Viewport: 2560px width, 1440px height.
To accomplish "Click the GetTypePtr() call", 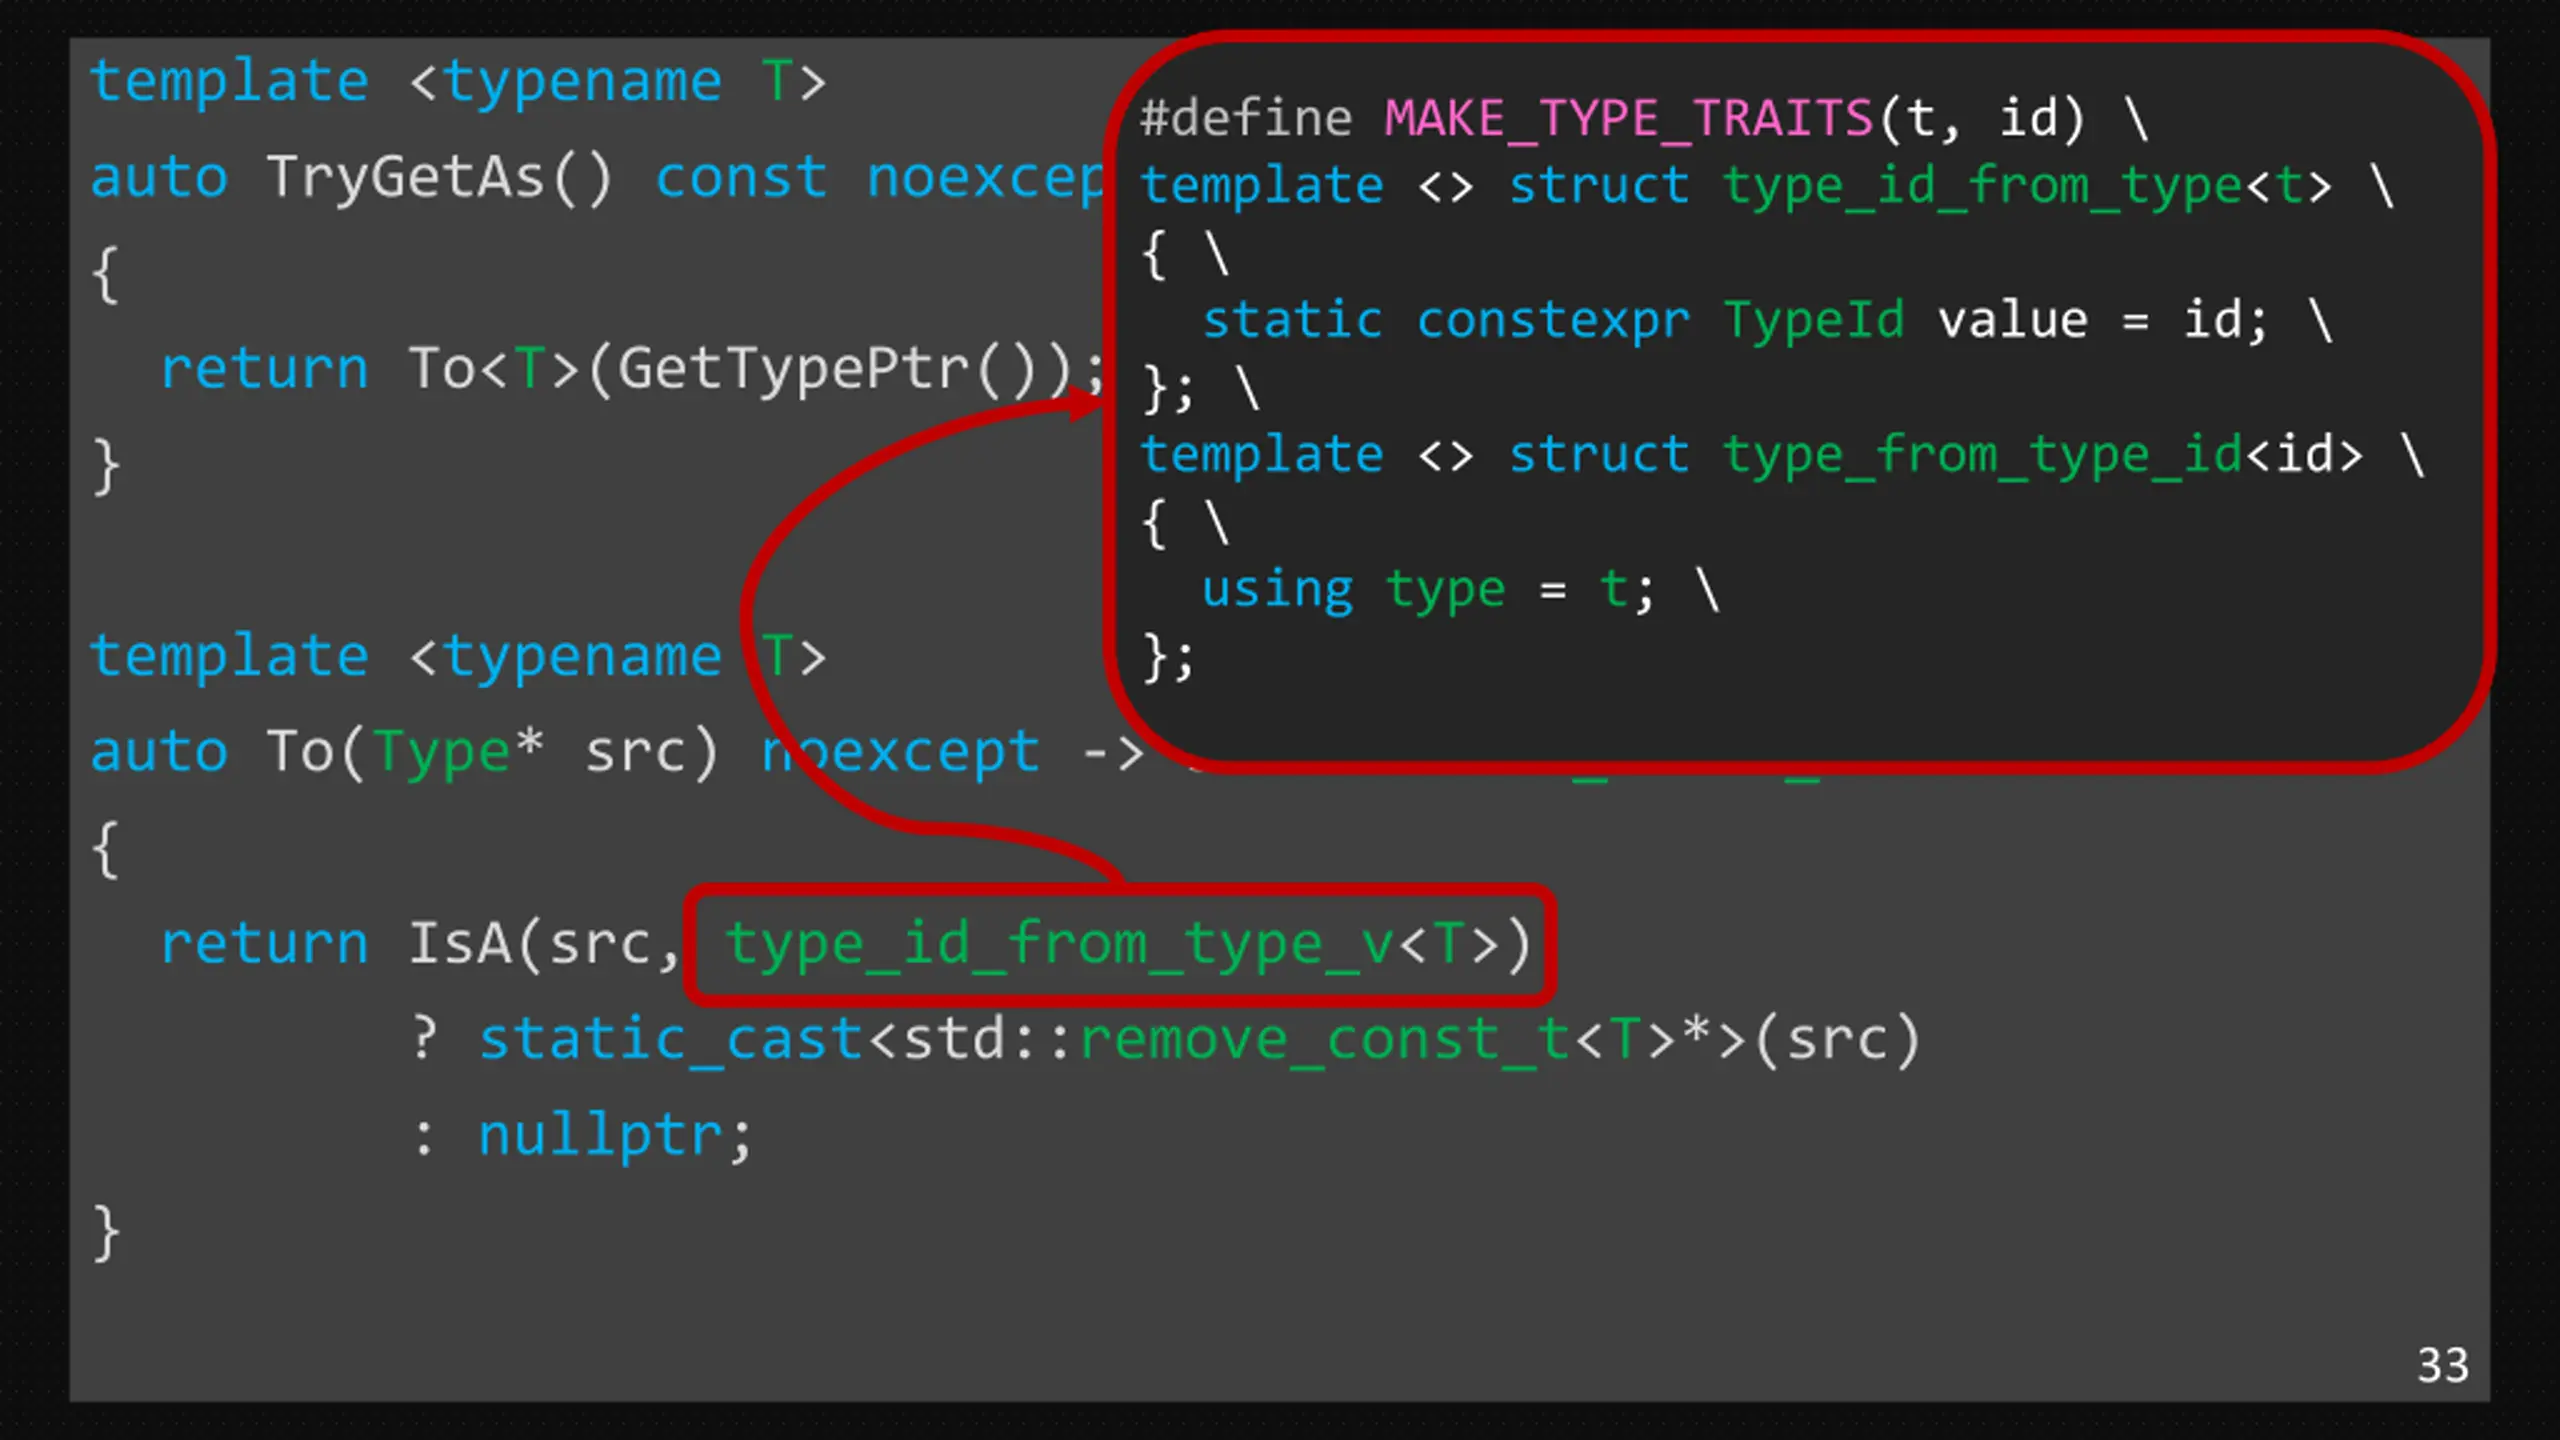I will [x=844, y=372].
